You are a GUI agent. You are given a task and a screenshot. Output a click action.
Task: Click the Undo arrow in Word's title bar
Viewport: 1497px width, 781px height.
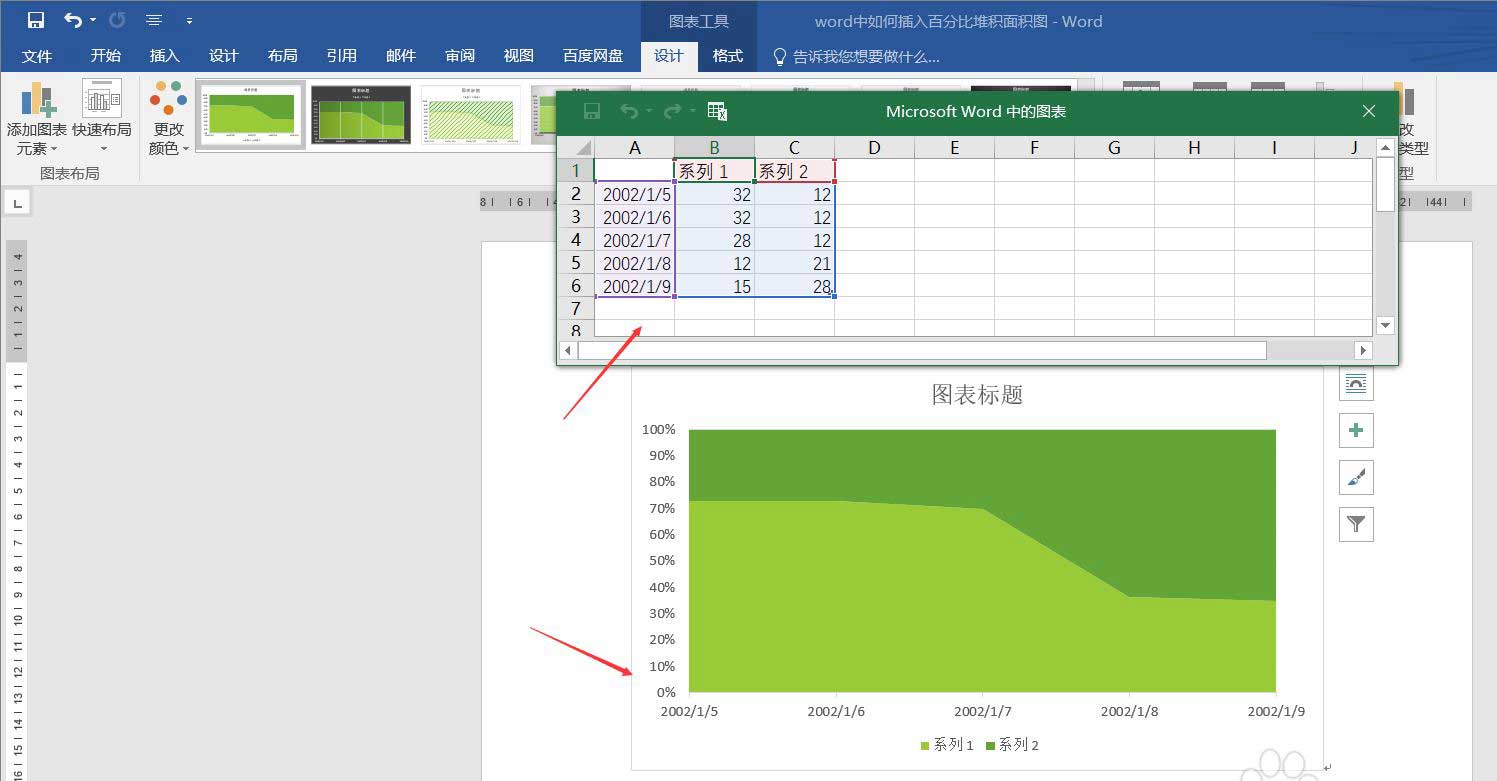73,20
